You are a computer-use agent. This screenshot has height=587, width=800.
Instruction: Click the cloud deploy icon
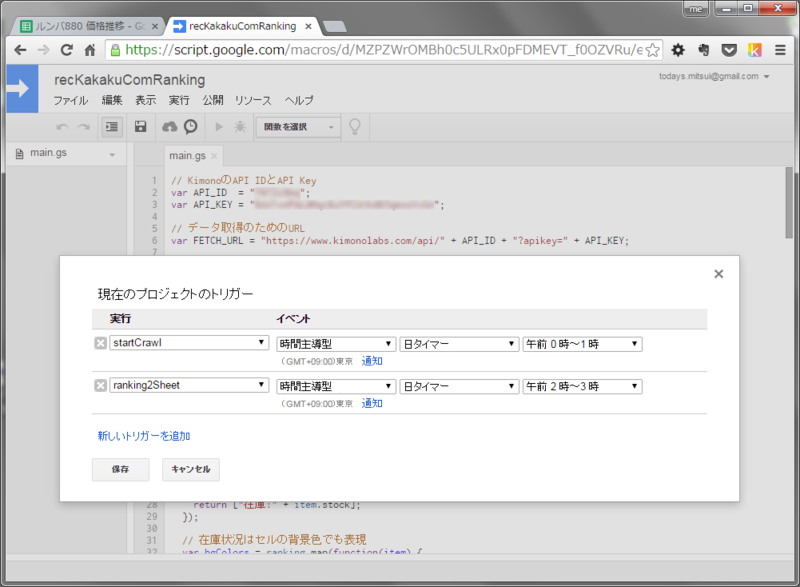click(169, 126)
